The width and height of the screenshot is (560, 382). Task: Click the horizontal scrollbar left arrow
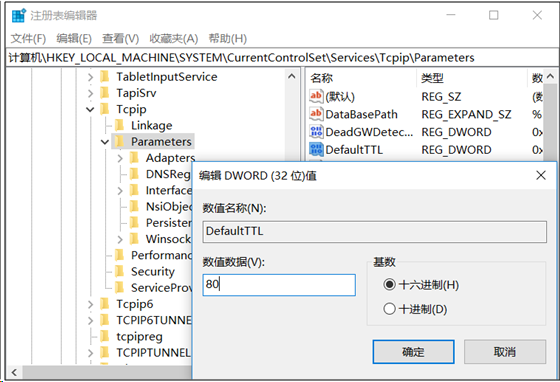tap(14, 372)
